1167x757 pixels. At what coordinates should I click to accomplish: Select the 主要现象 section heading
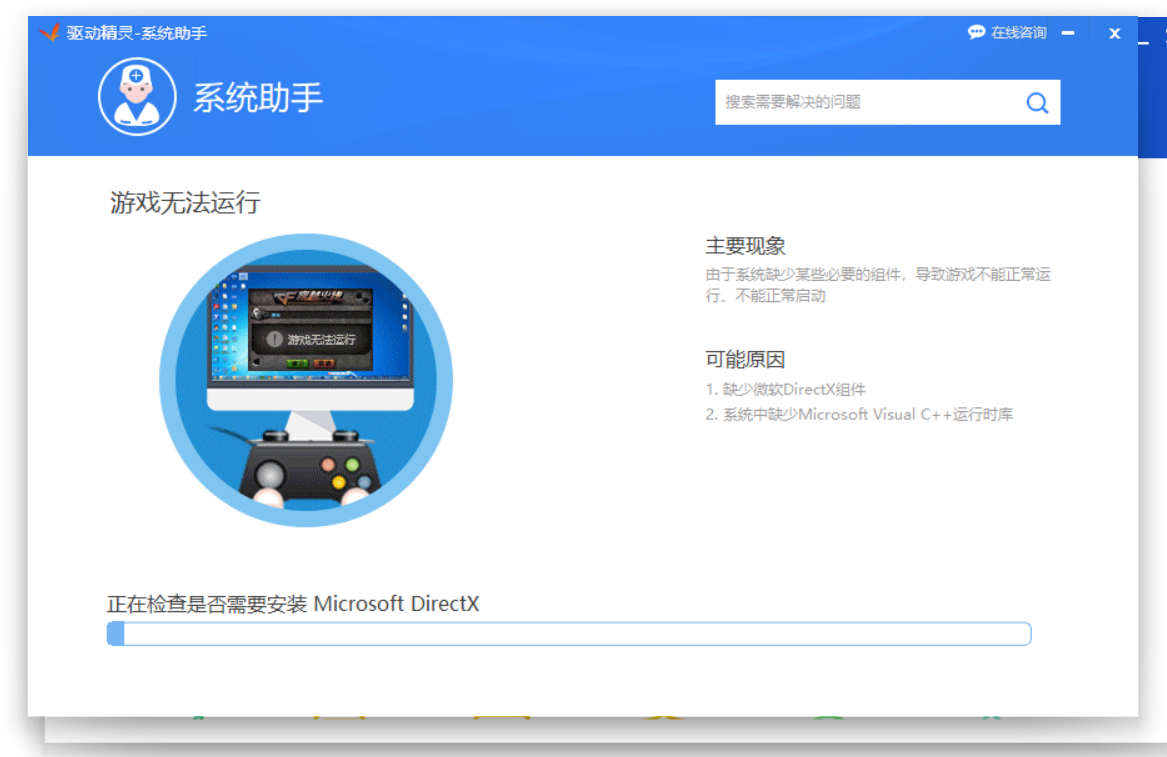click(x=745, y=246)
